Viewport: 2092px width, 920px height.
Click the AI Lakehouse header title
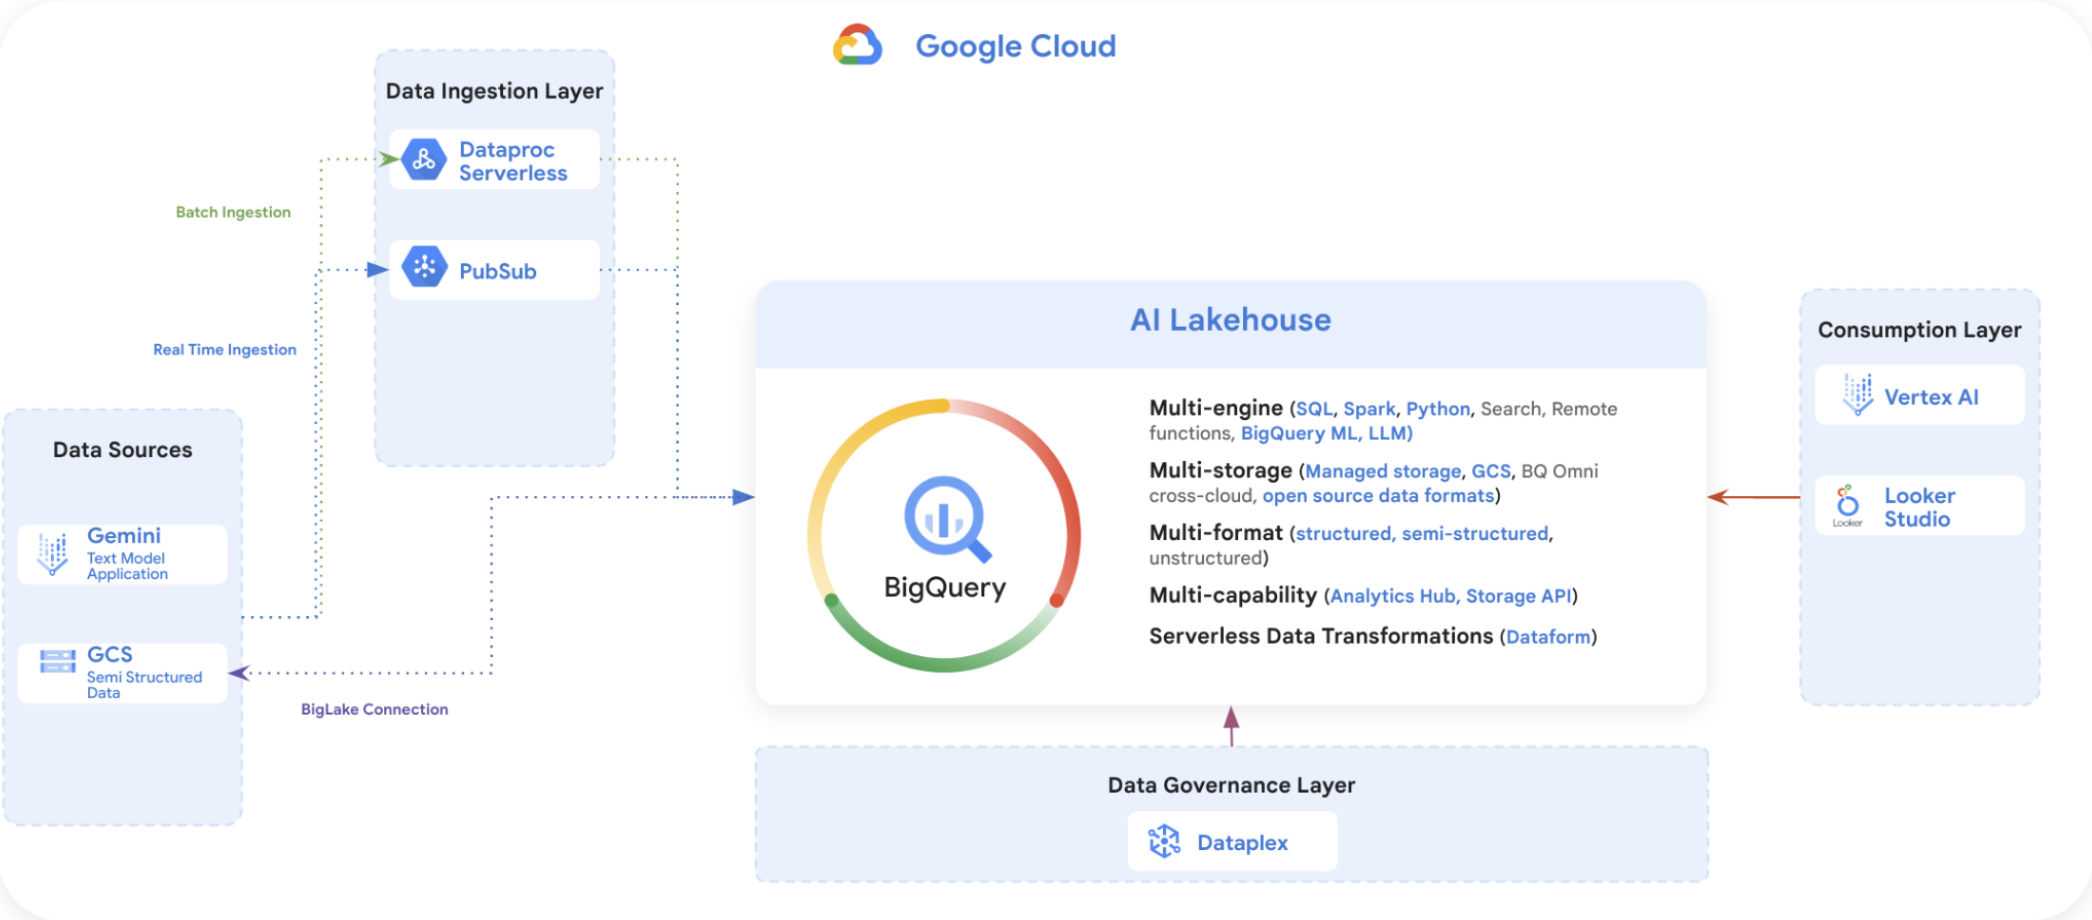tap(1230, 320)
